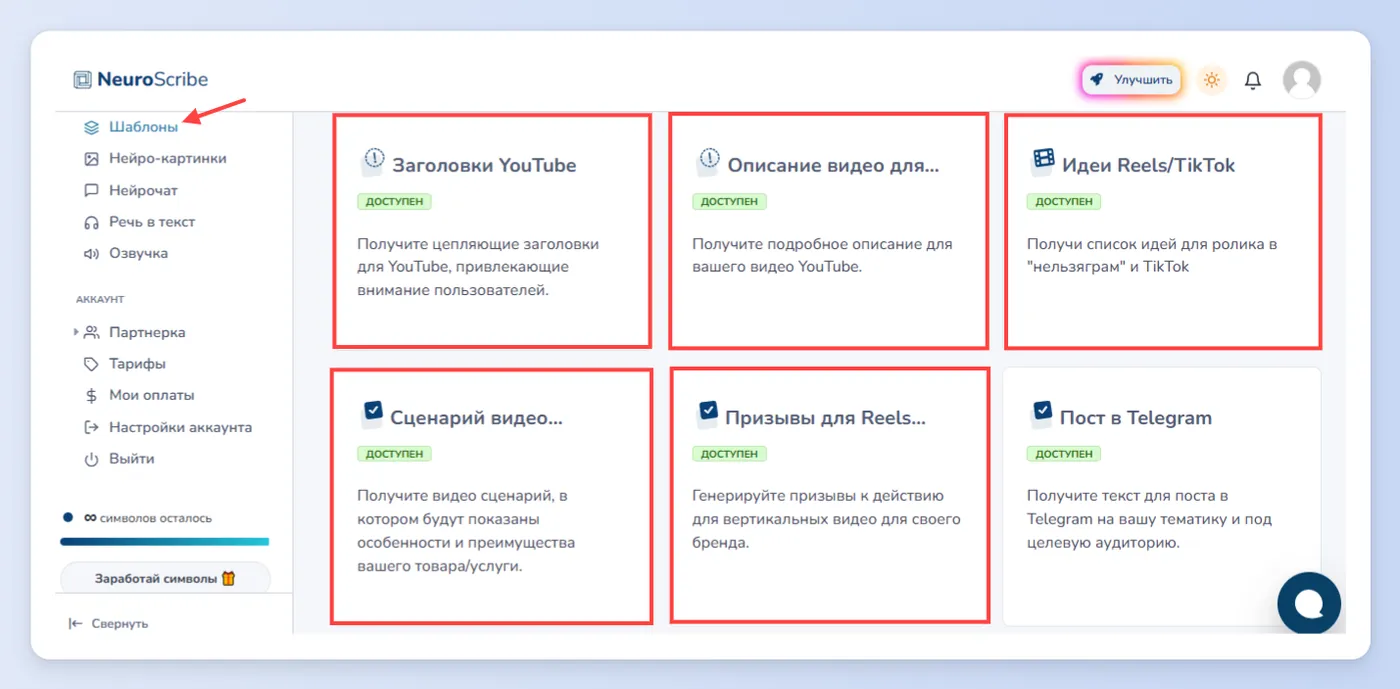
Task: Open Призывы для Reels... template title
Action: [826, 418]
